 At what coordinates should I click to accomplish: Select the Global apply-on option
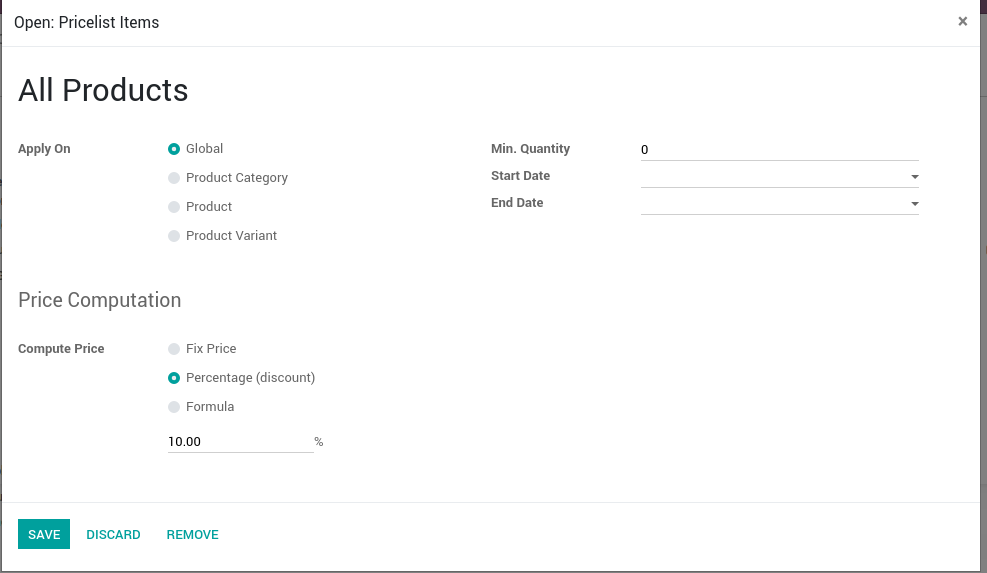point(175,149)
